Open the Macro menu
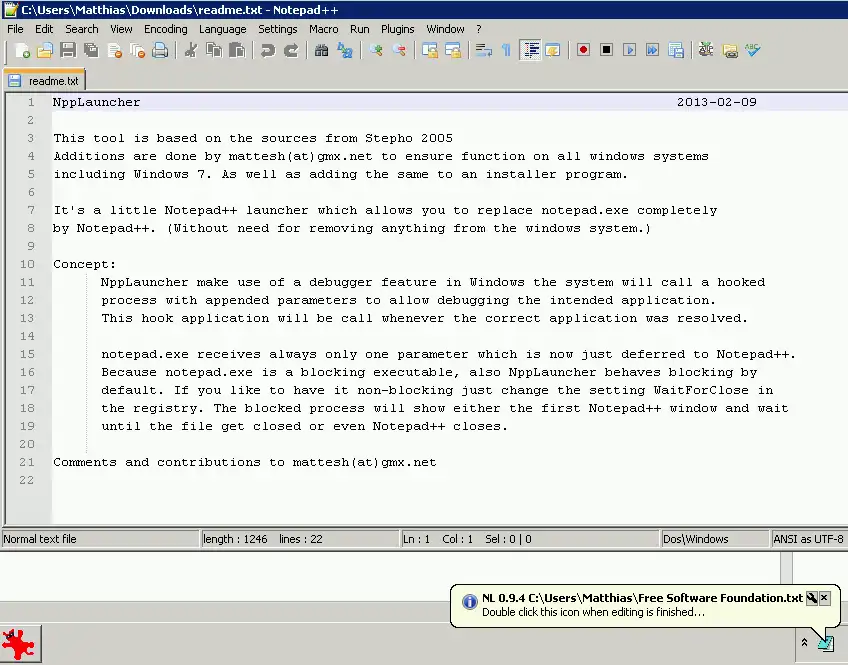Viewport: 848px width, 665px height. click(x=323, y=29)
